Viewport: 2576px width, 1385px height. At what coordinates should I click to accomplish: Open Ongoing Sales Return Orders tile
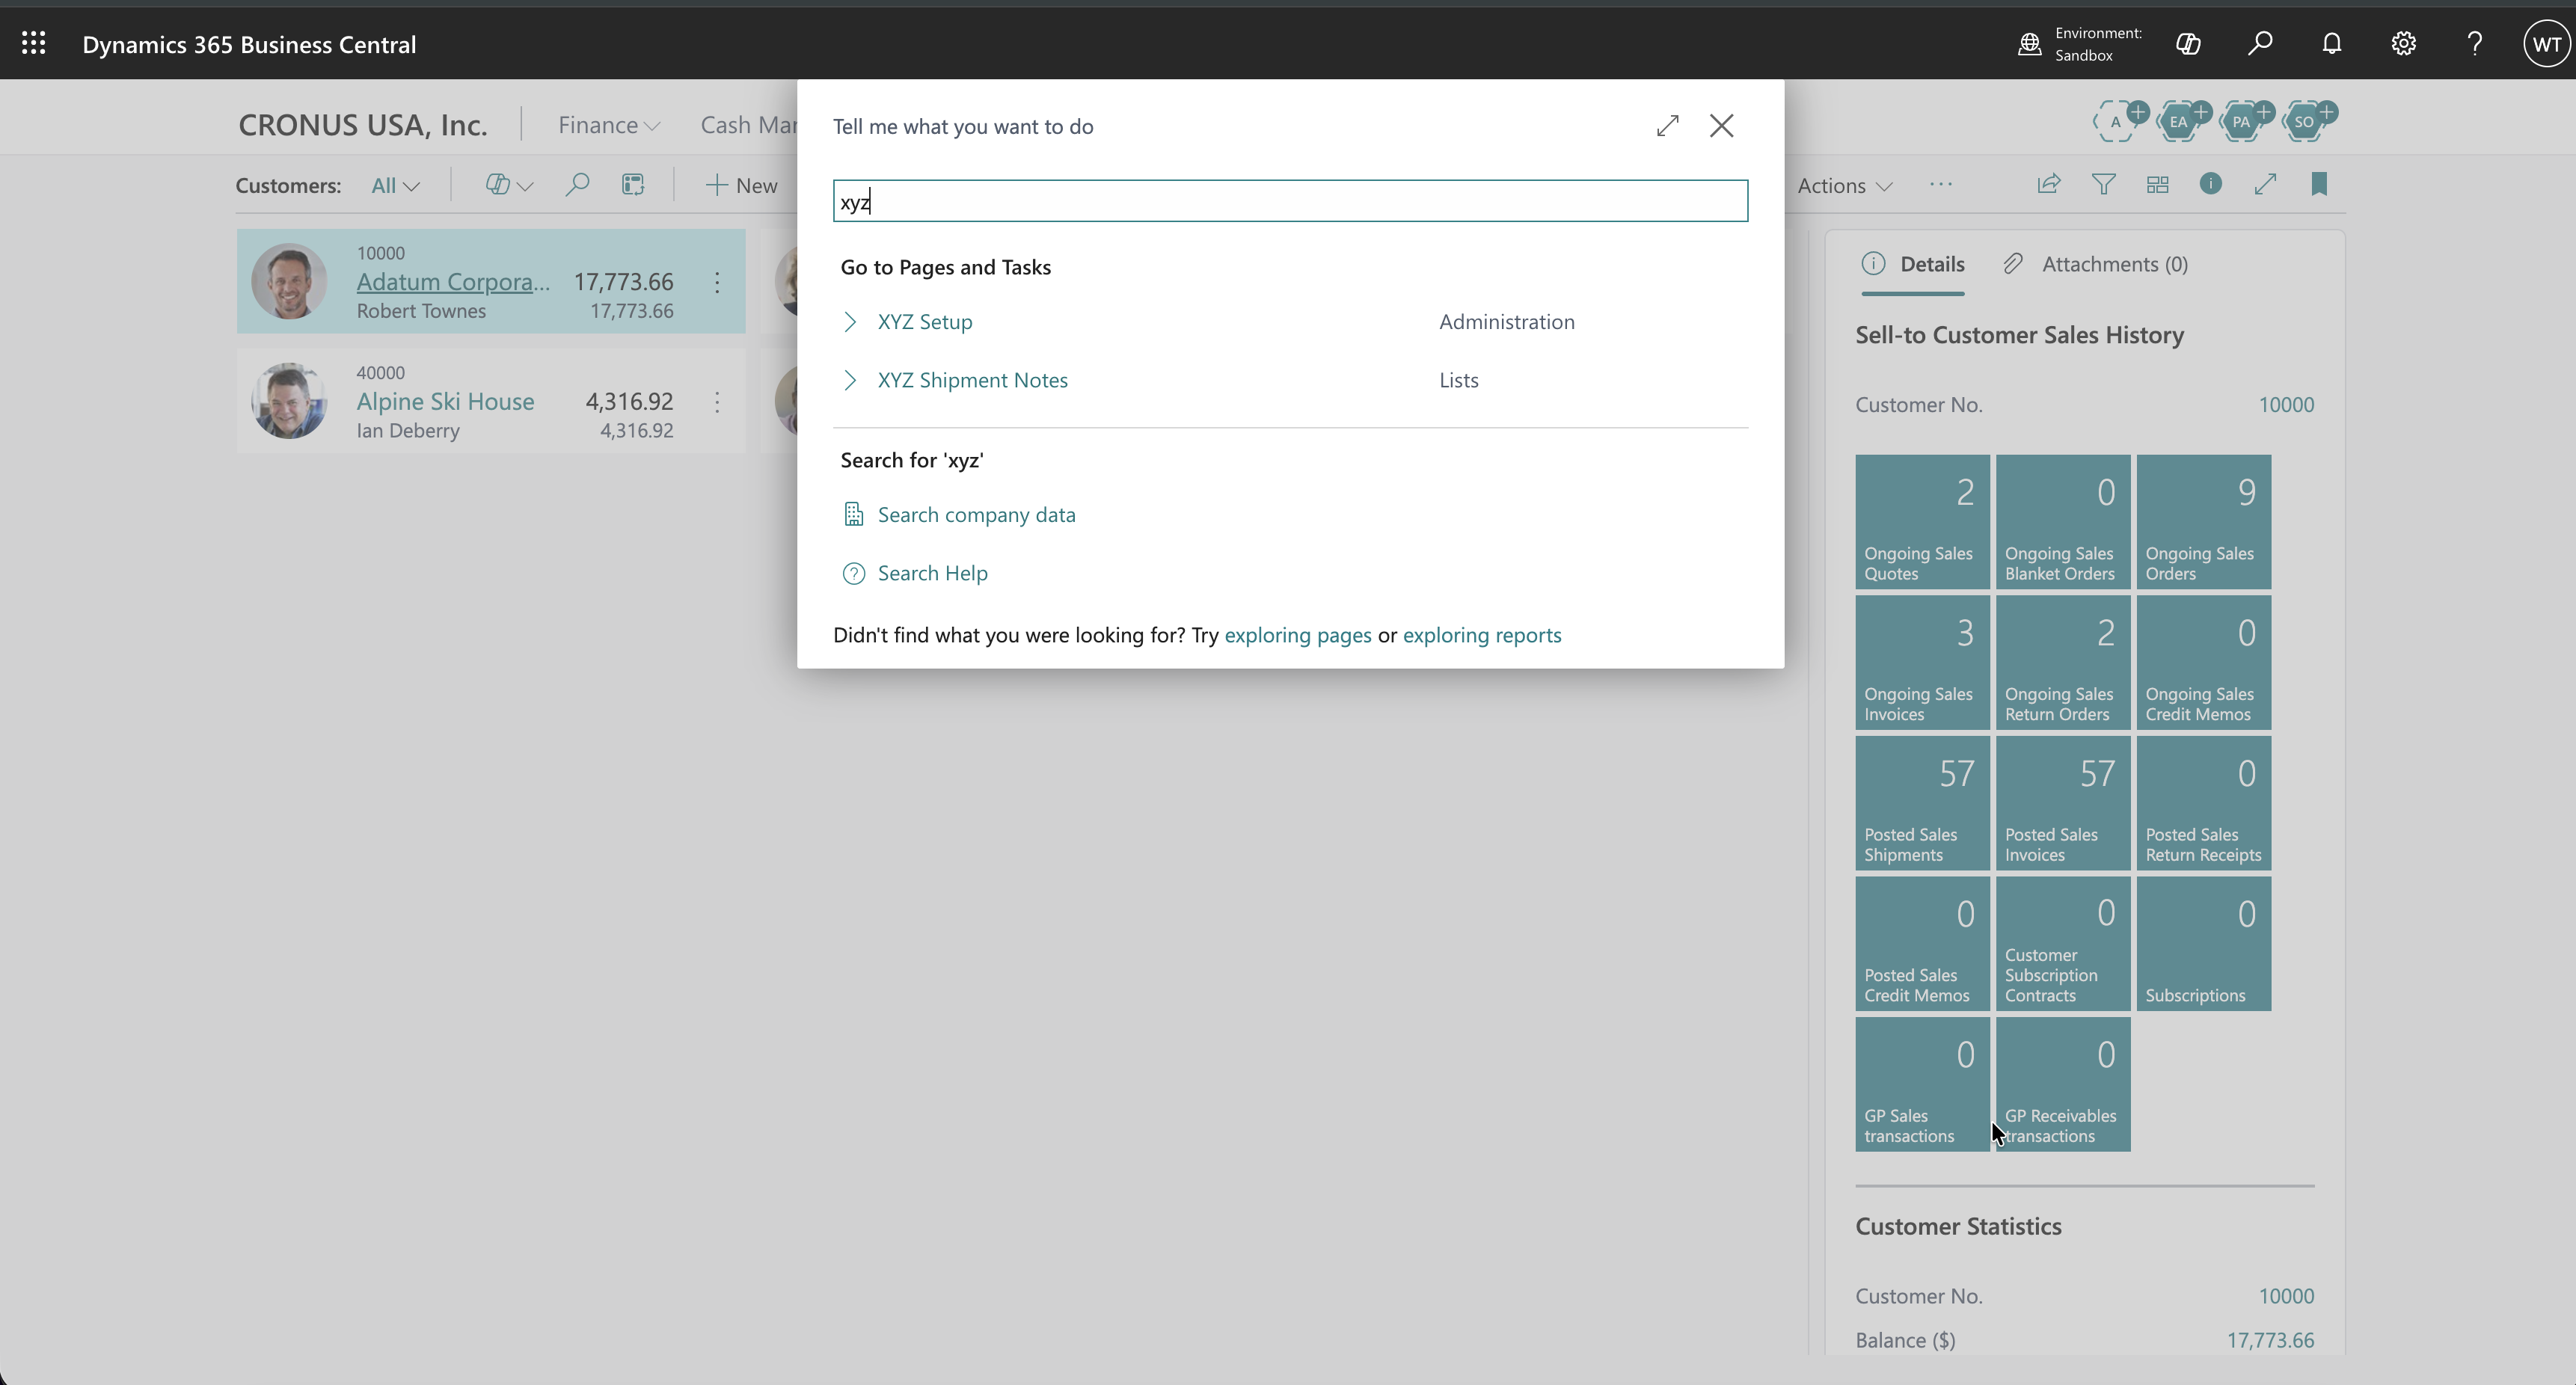point(2063,663)
